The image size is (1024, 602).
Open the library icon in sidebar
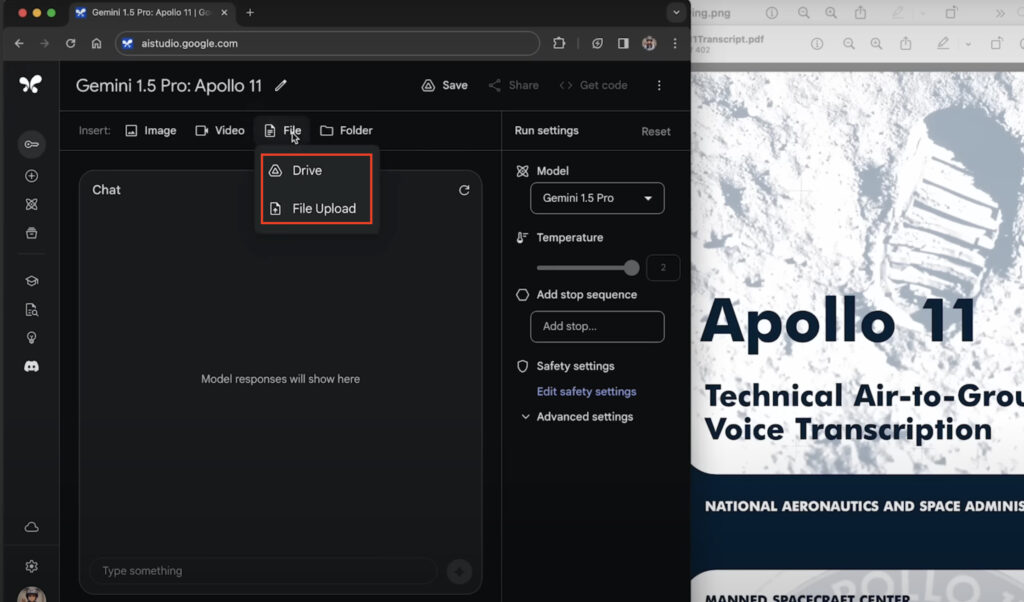click(31, 233)
